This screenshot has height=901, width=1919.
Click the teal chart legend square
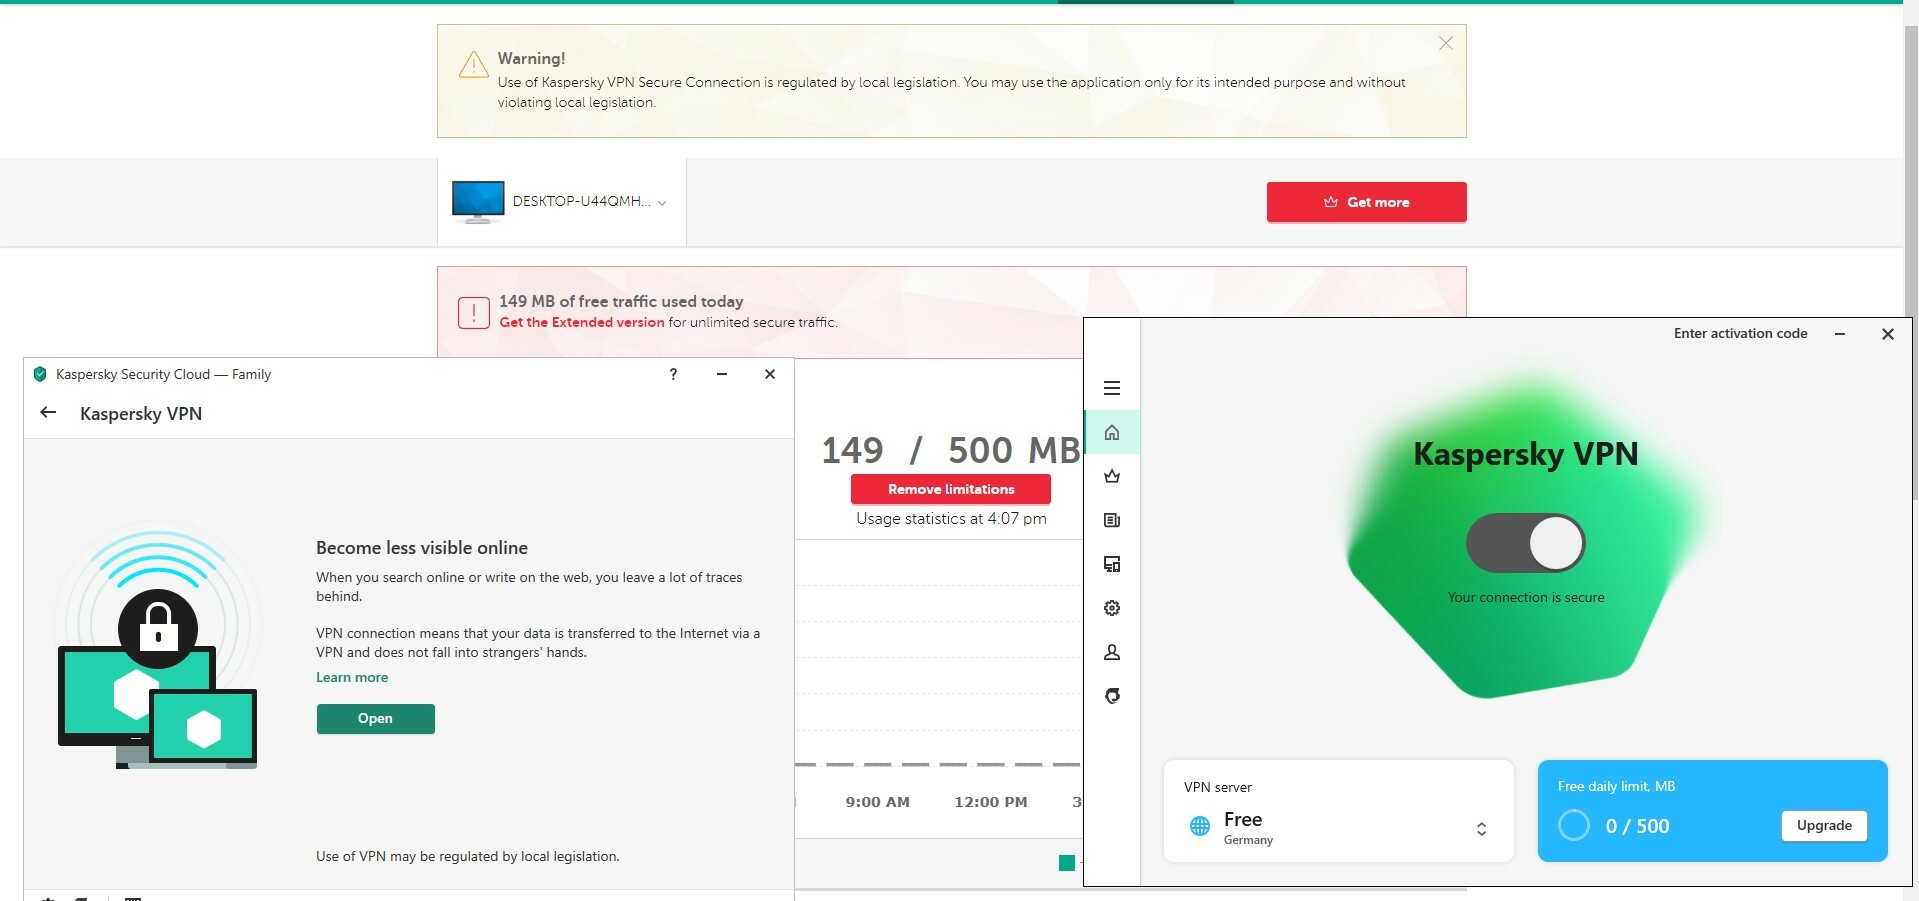pos(1067,863)
